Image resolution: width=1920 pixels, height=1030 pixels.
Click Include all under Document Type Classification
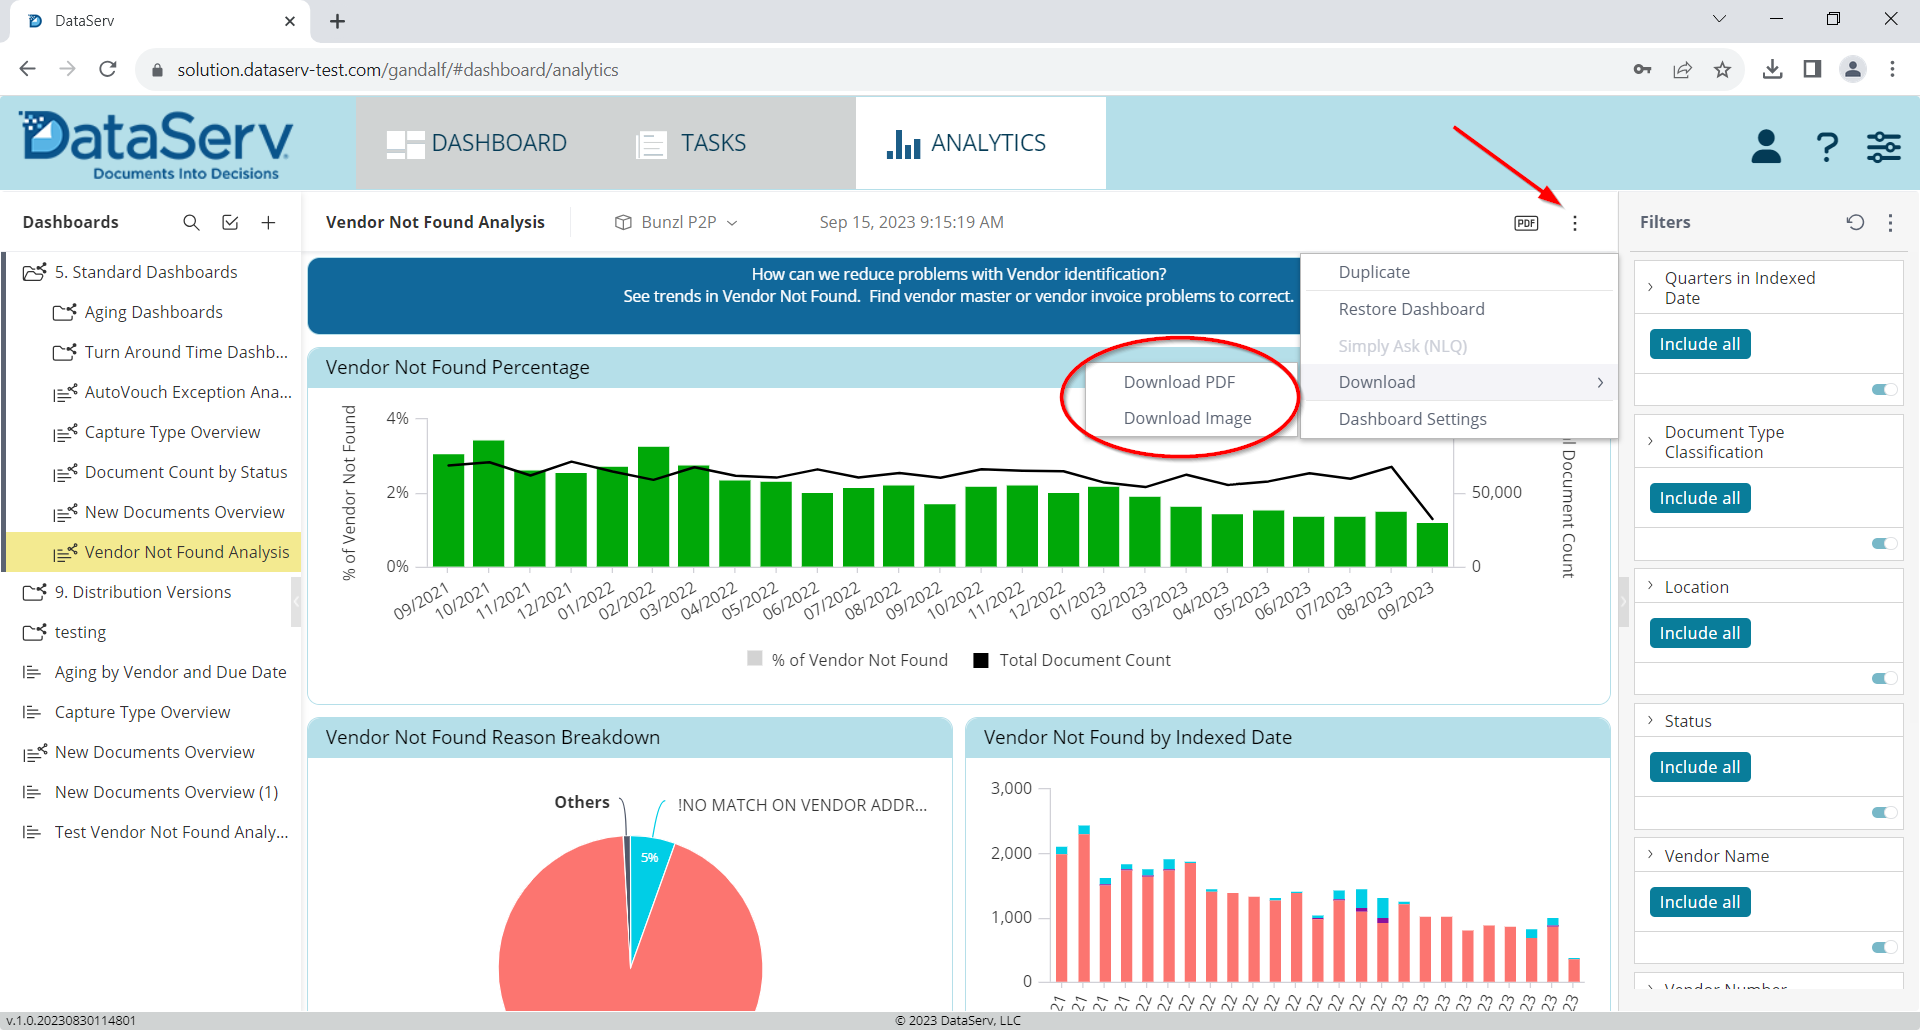coord(1700,498)
